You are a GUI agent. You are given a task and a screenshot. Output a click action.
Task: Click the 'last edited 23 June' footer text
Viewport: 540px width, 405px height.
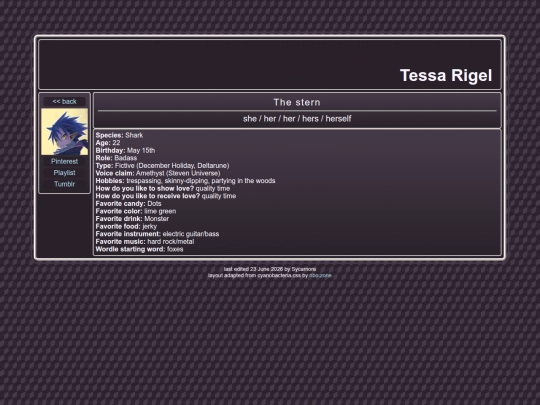(x=270, y=269)
